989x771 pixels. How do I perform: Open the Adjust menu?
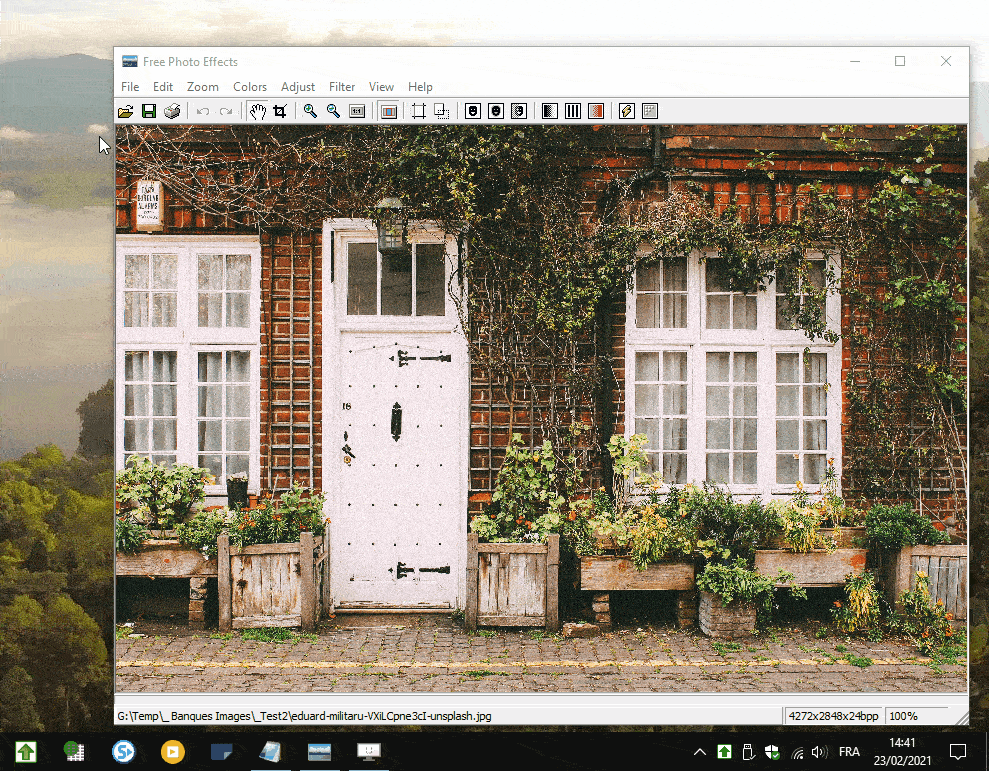point(298,87)
